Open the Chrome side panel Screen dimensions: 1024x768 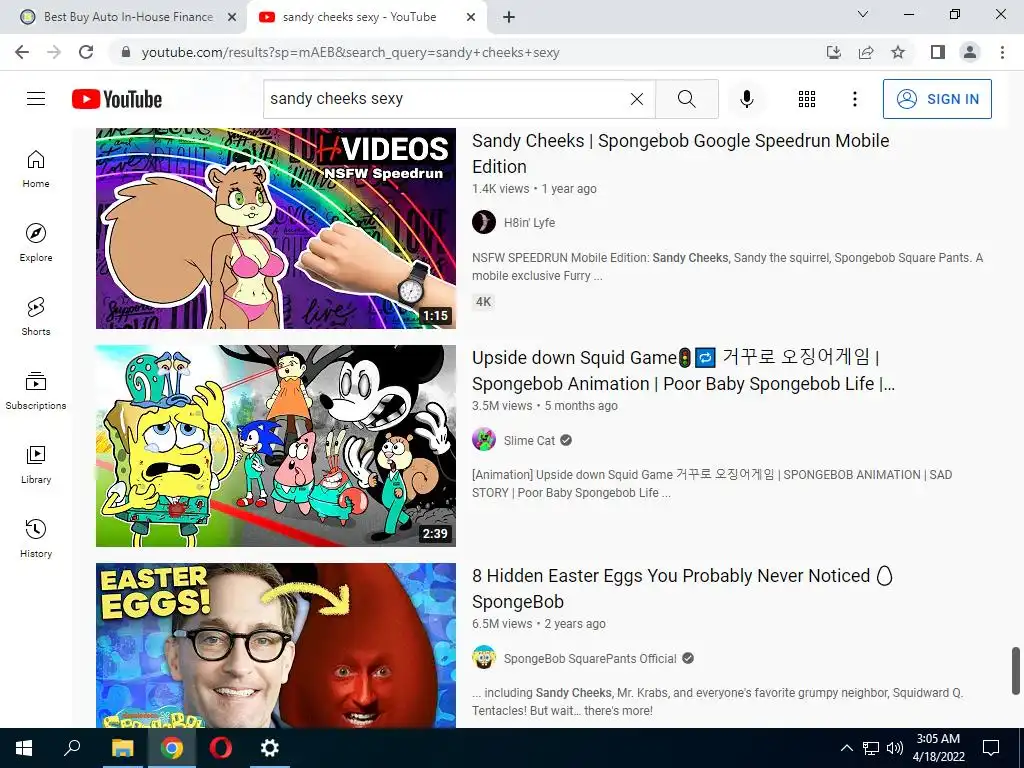pos(938,52)
